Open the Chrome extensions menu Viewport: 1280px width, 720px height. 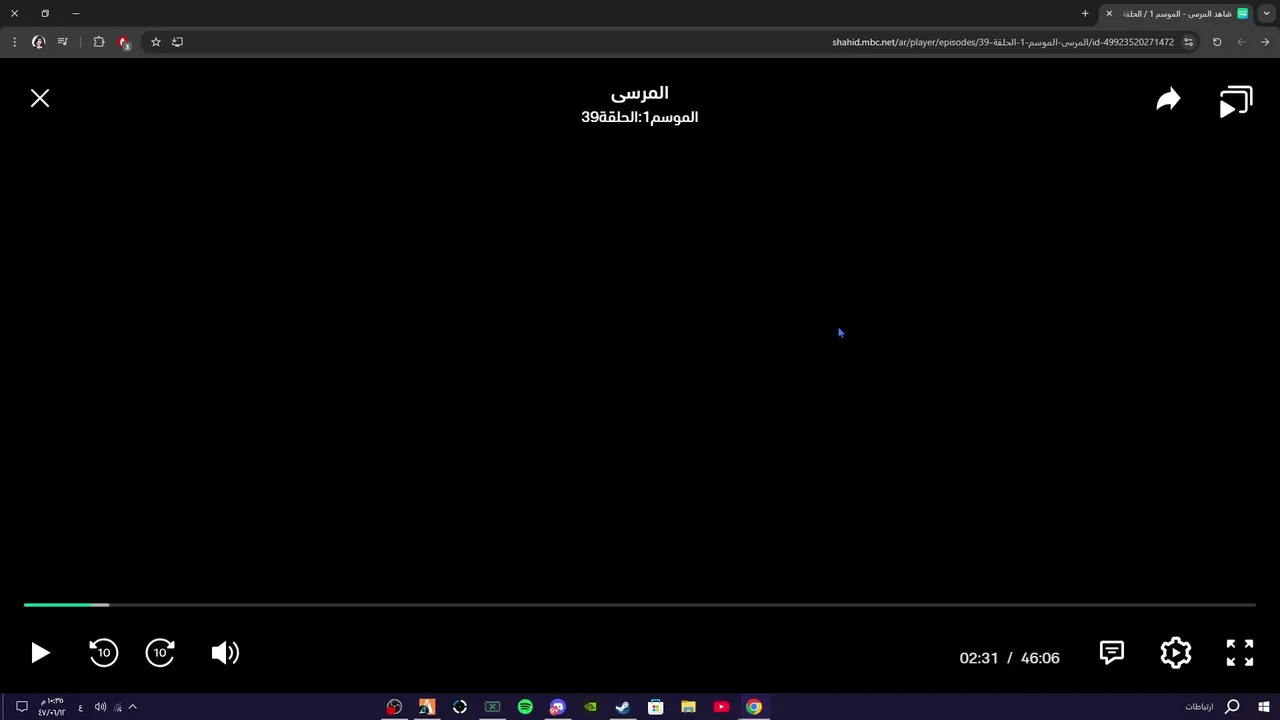point(99,42)
